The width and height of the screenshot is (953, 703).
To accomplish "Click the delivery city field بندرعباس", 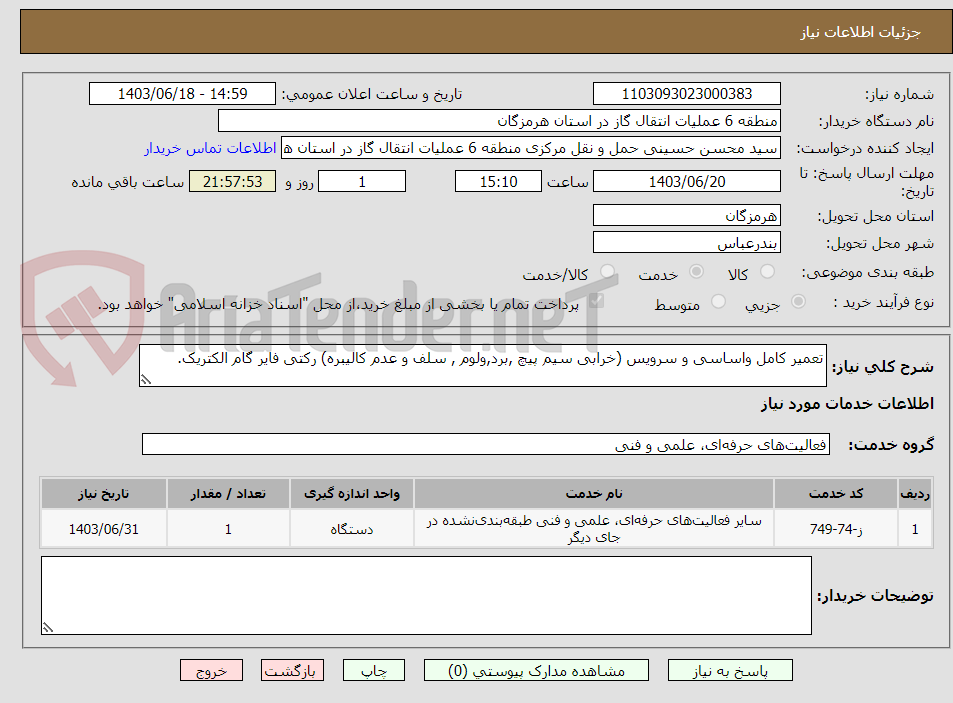I will point(687,242).
